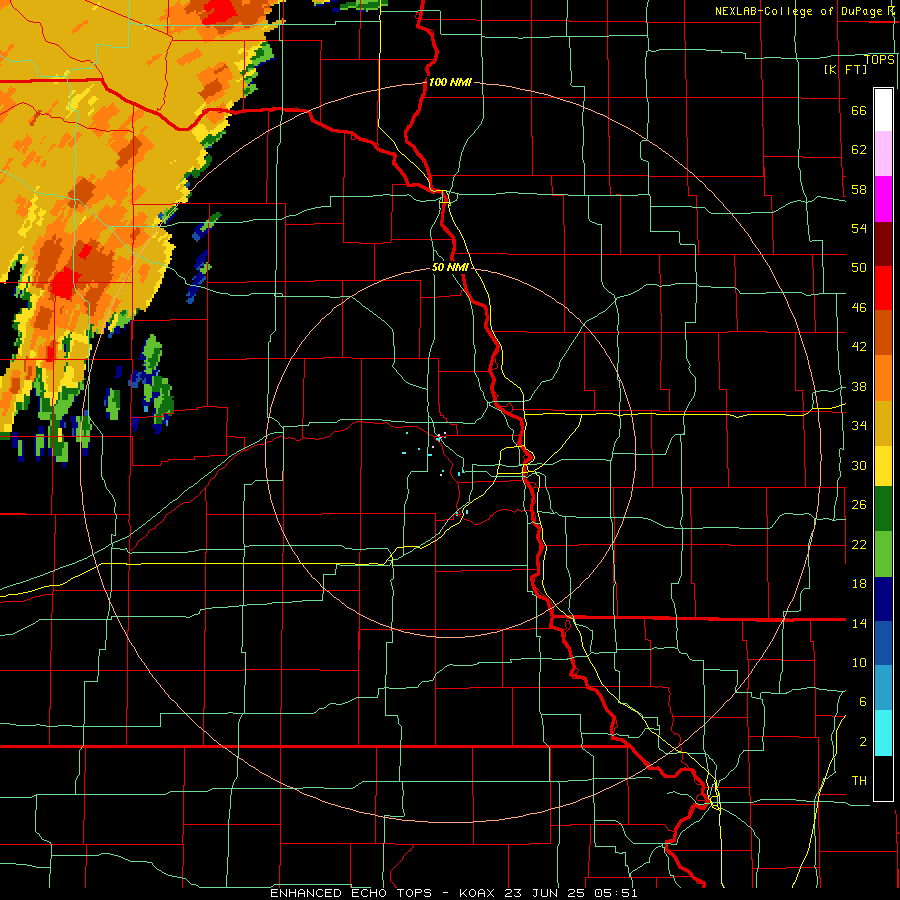Screen dimensions: 900x900
Task: Click the dark green legend band
Action: tap(883, 509)
